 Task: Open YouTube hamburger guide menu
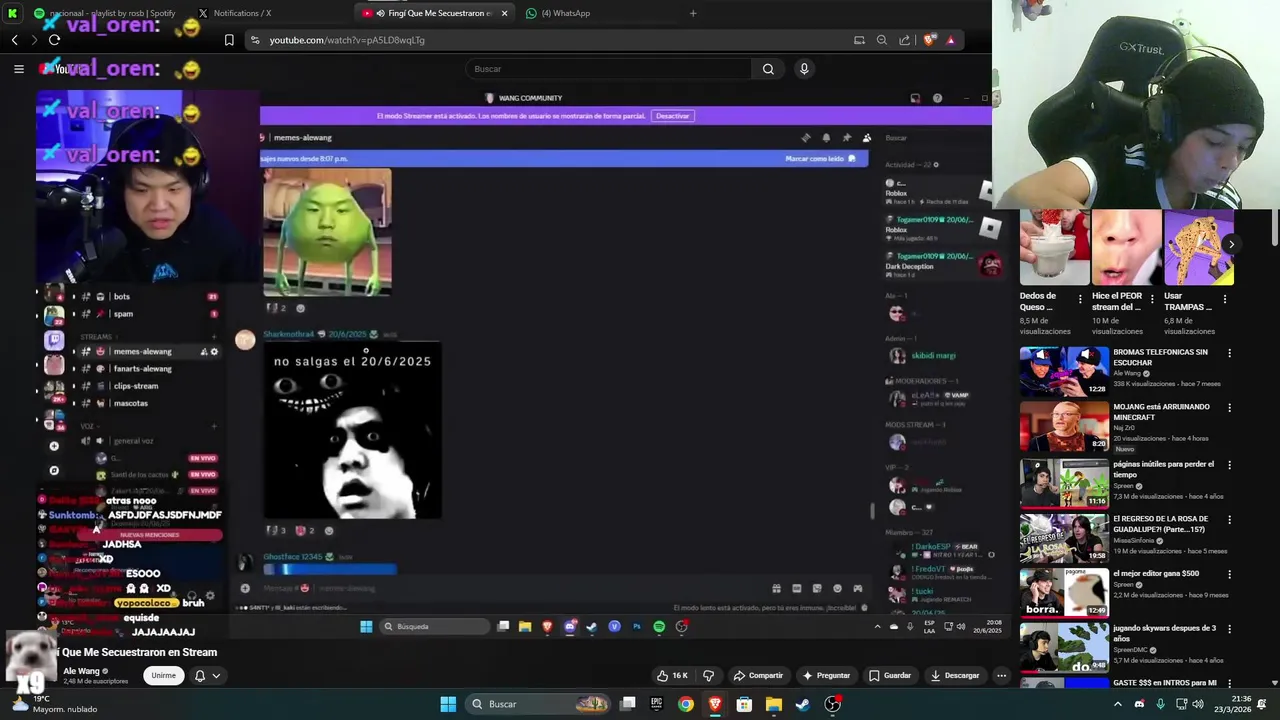point(18,69)
